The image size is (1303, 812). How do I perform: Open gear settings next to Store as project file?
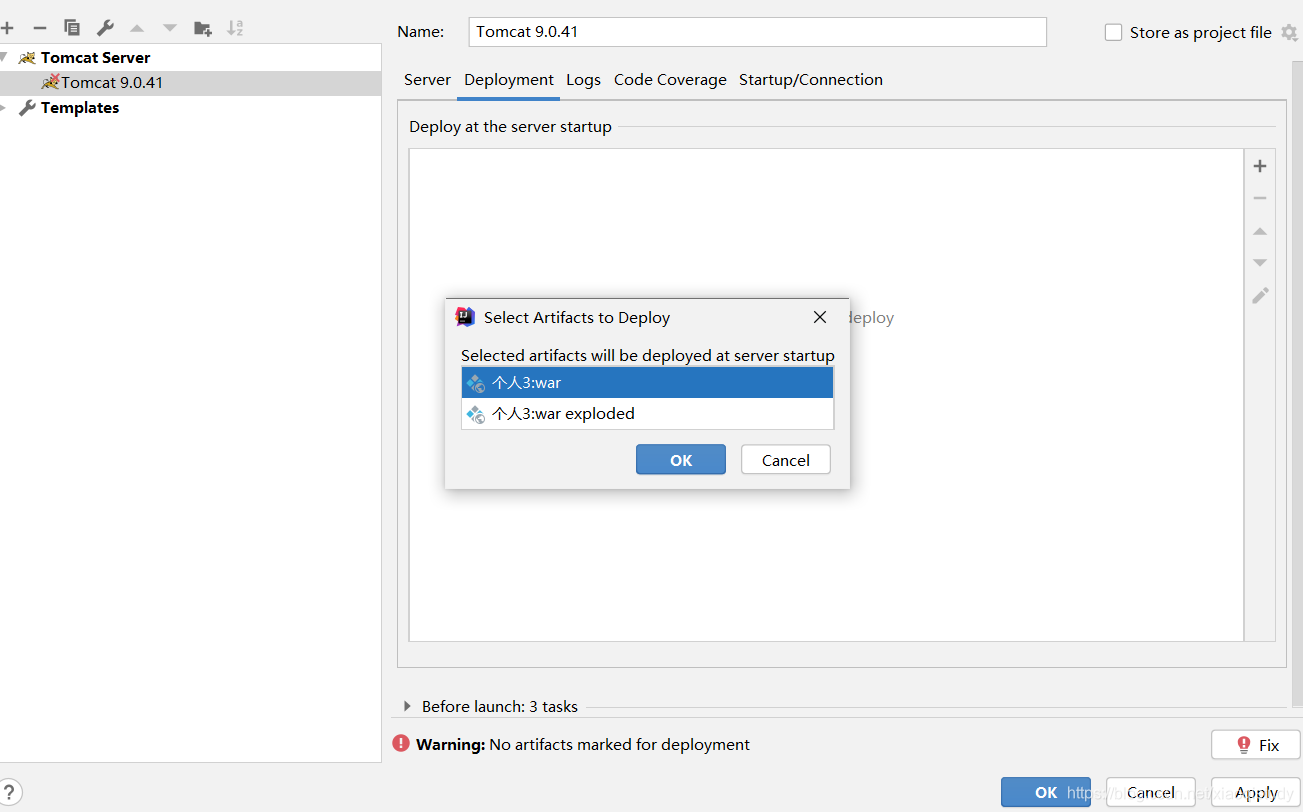(x=1289, y=32)
